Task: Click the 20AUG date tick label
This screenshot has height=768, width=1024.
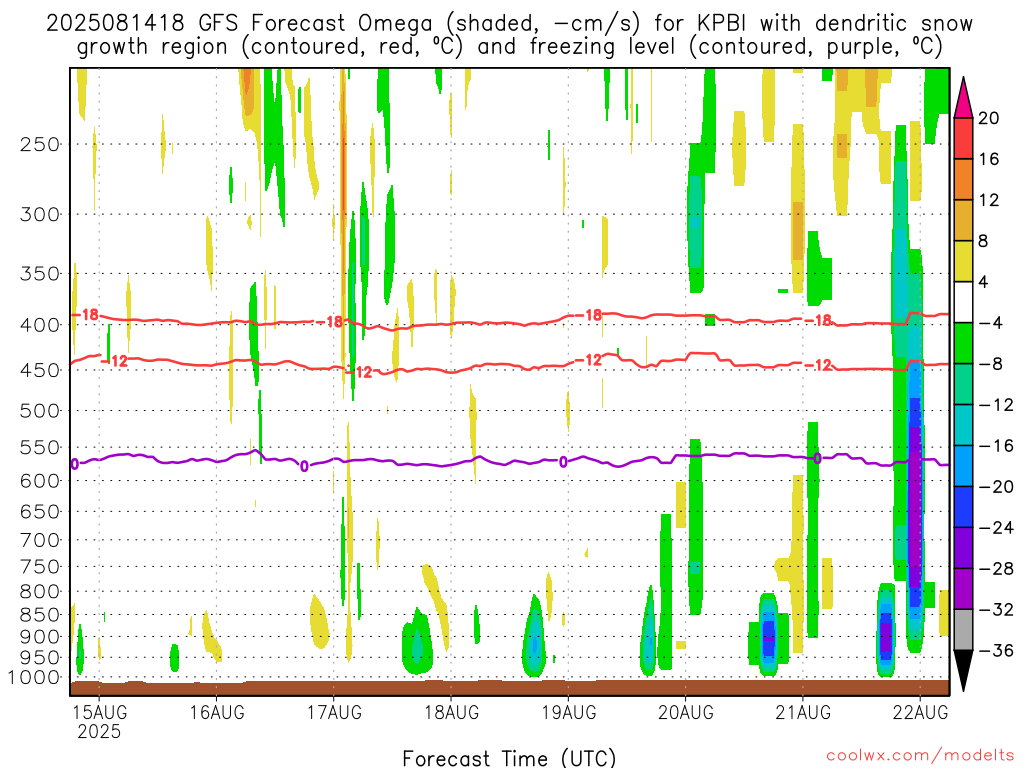Action: click(x=686, y=712)
